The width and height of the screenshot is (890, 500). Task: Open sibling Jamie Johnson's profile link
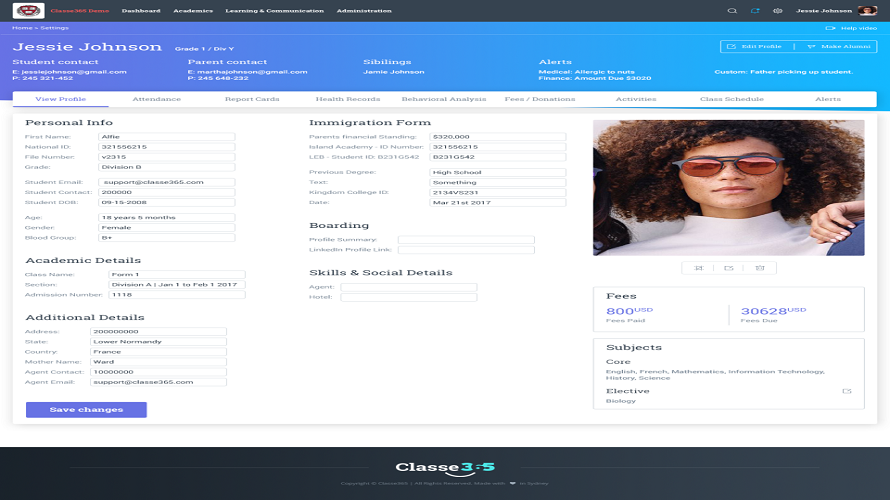pos(393,72)
